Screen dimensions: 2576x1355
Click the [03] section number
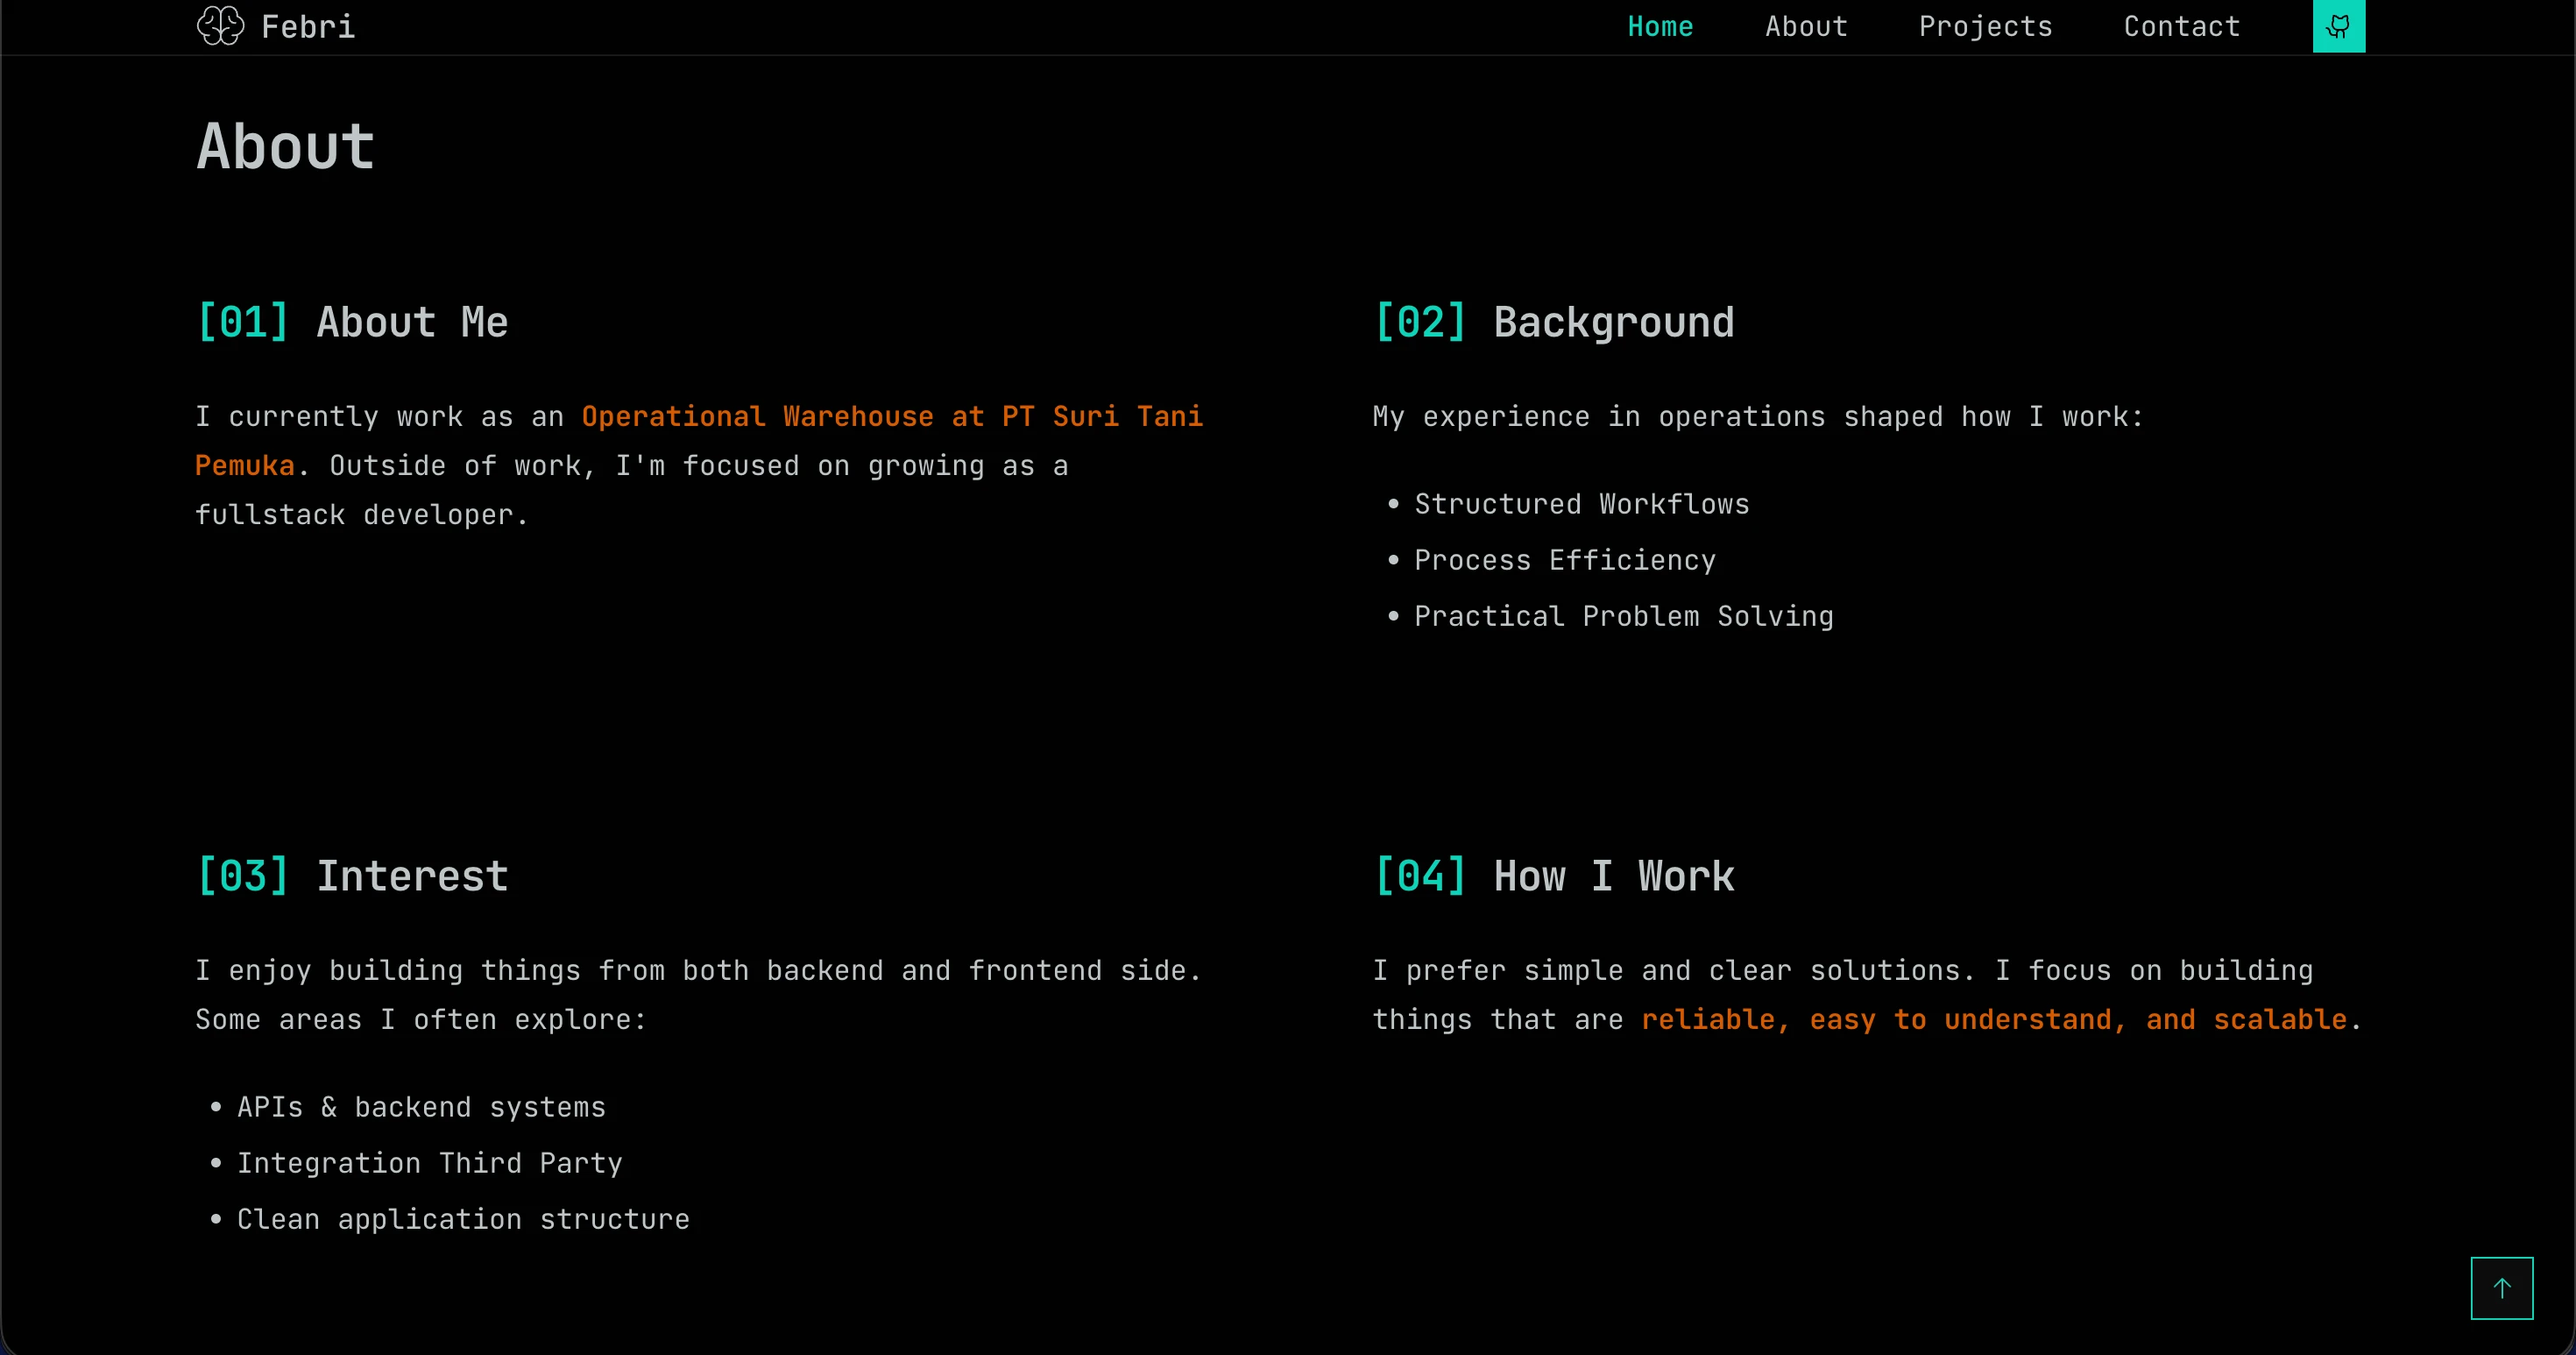click(x=243, y=876)
